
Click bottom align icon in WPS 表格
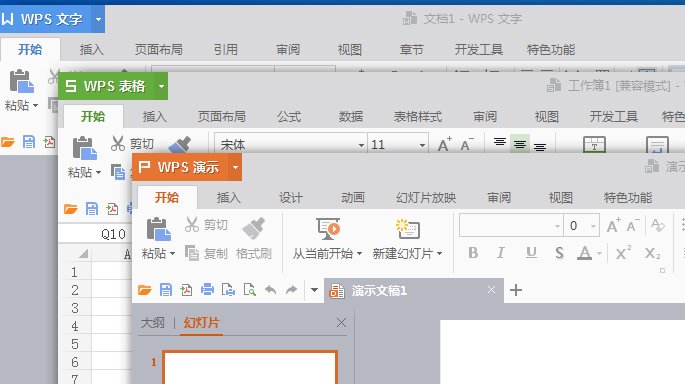540,146
